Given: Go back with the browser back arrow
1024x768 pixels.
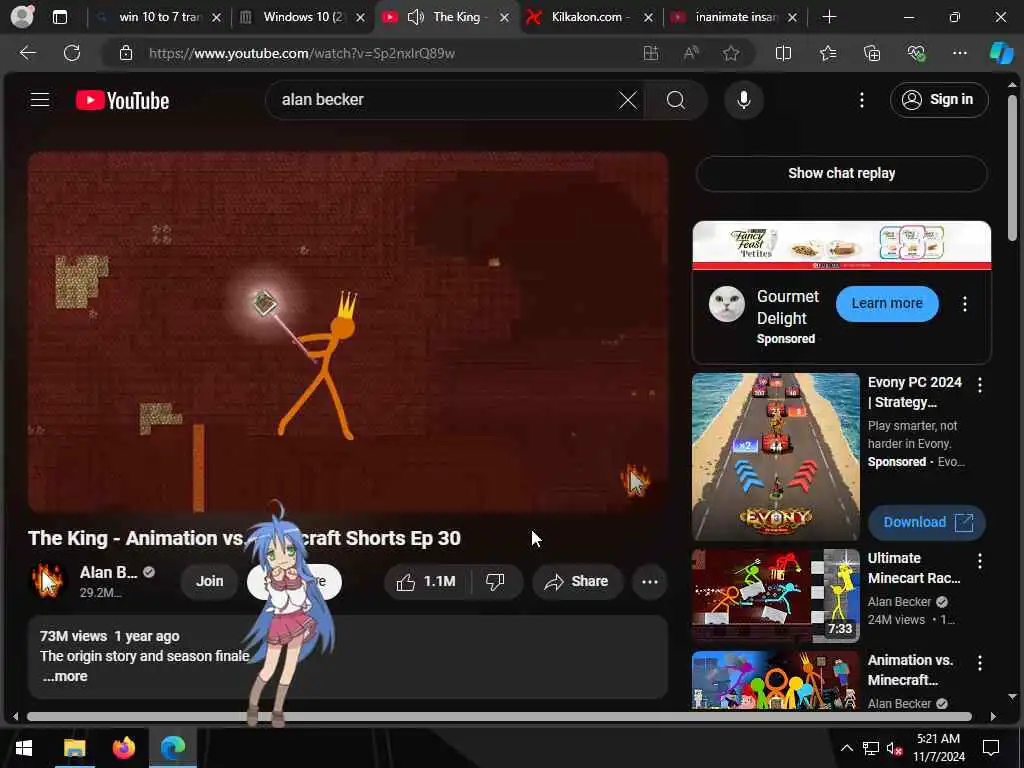Looking at the screenshot, I should click(28, 53).
